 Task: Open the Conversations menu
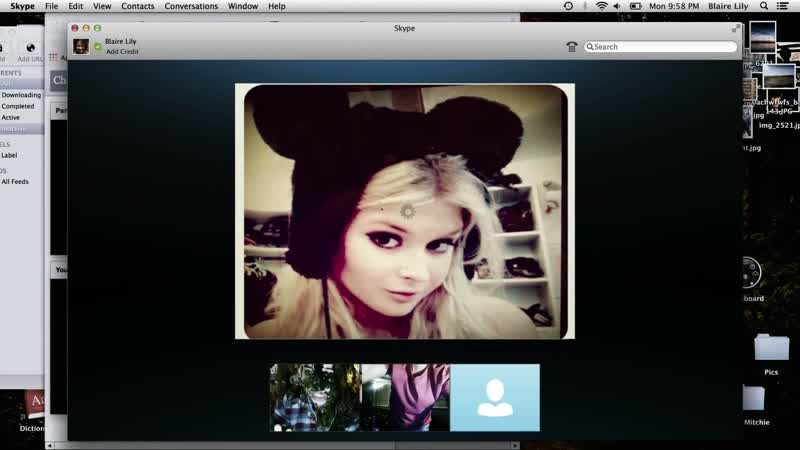(191, 6)
